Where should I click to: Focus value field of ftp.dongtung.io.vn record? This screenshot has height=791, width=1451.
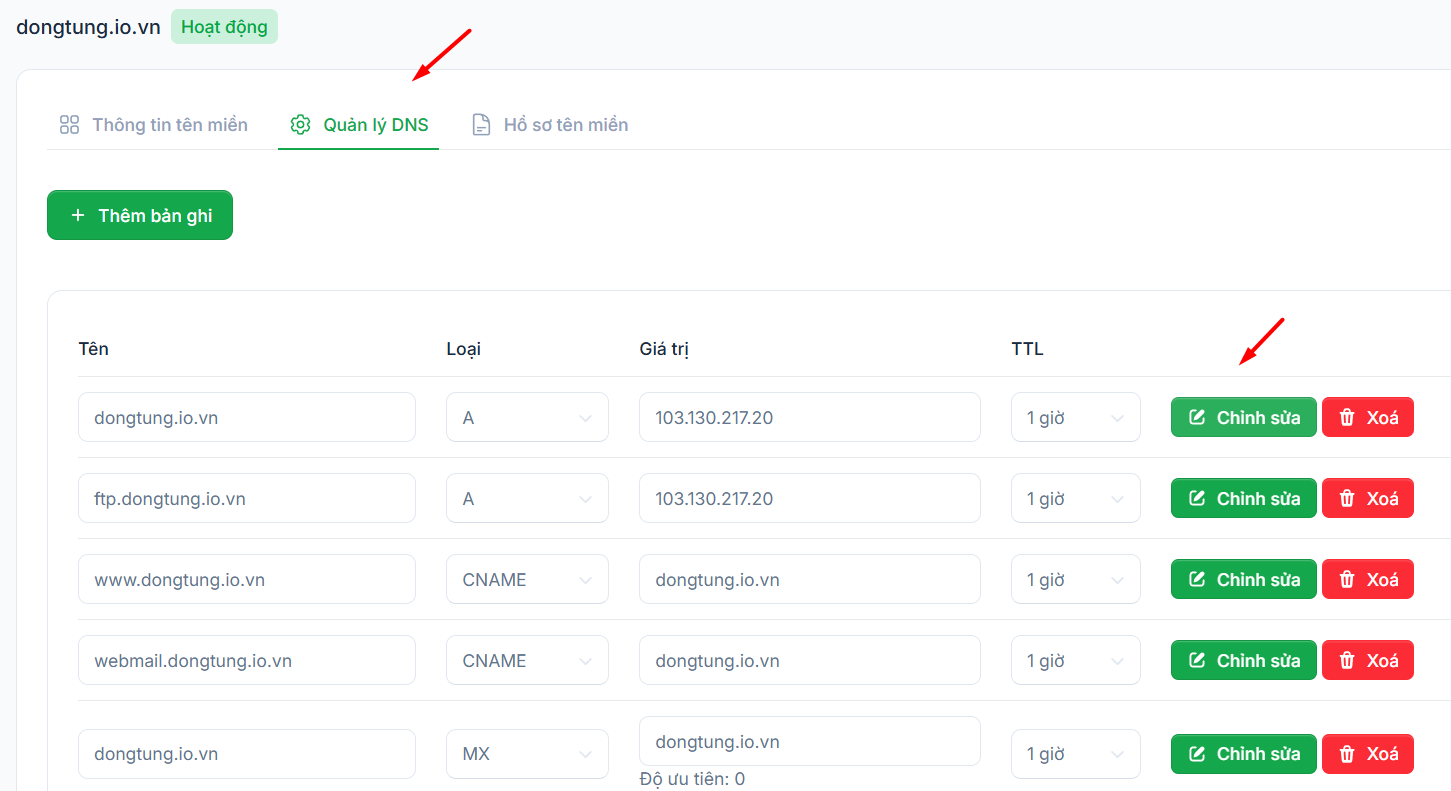pyautogui.click(x=810, y=498)
